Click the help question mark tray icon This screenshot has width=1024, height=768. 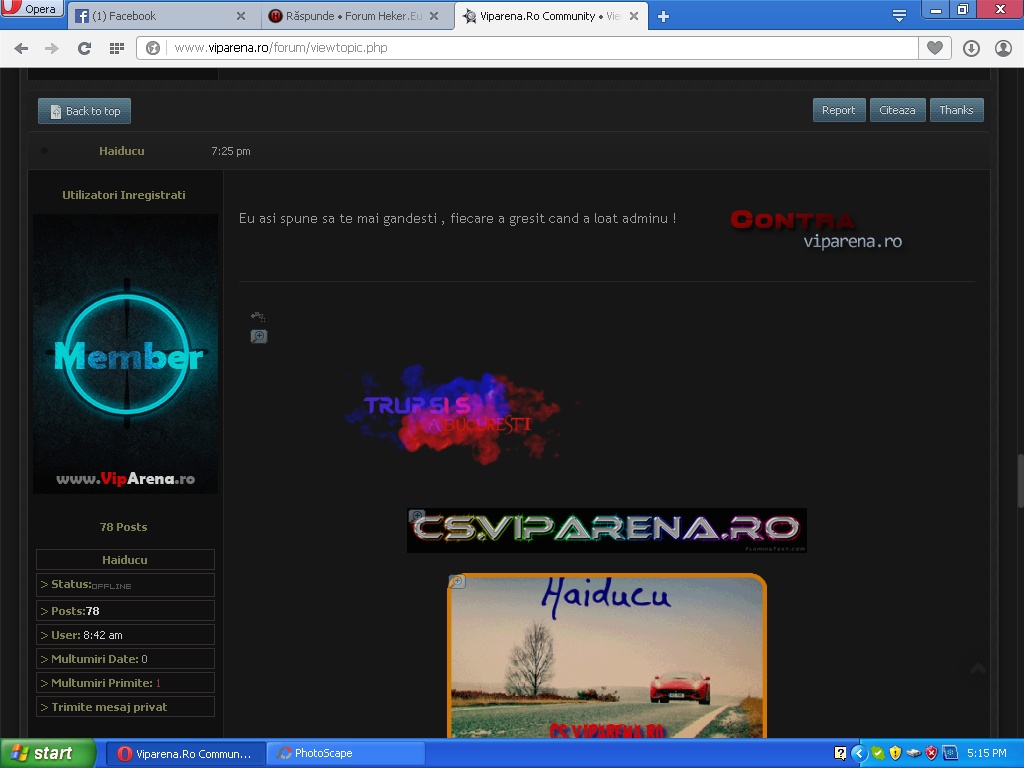click(x=840, y=753)
